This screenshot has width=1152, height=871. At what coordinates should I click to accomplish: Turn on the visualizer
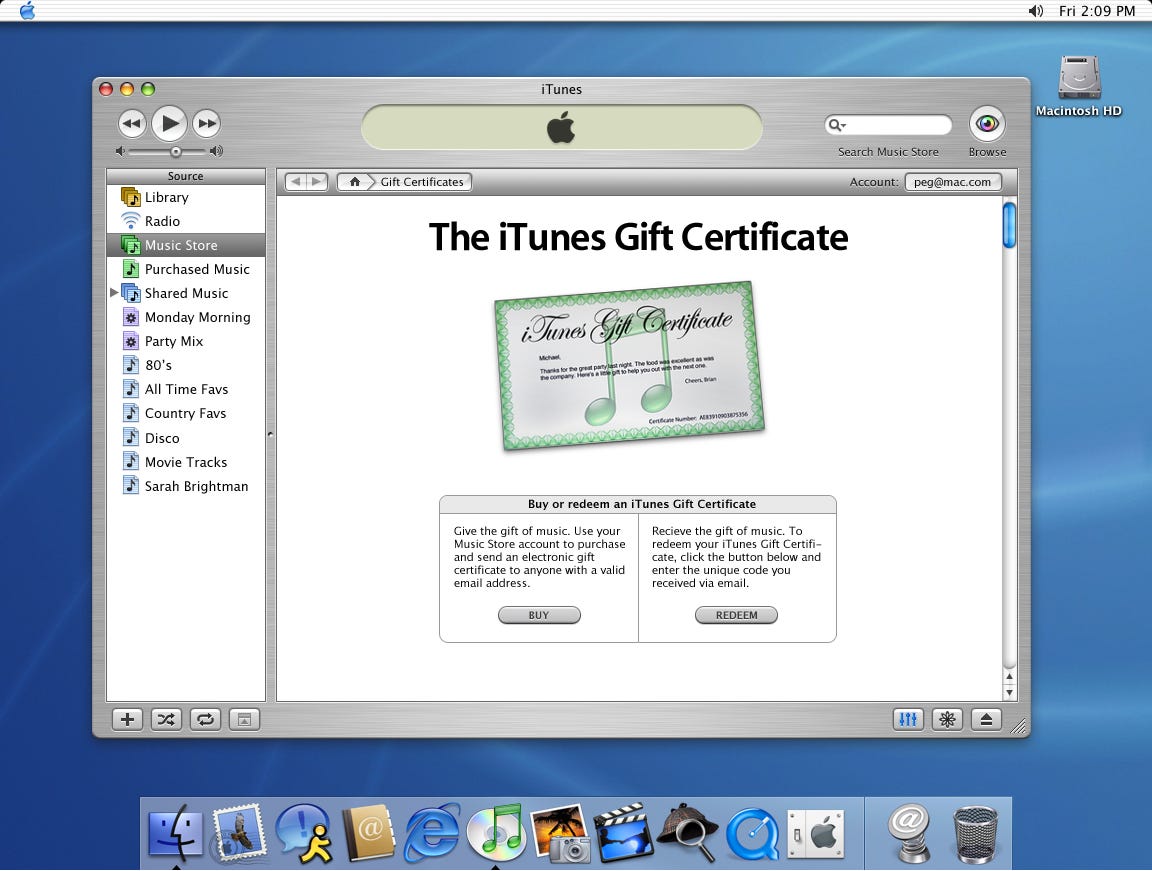947,719
